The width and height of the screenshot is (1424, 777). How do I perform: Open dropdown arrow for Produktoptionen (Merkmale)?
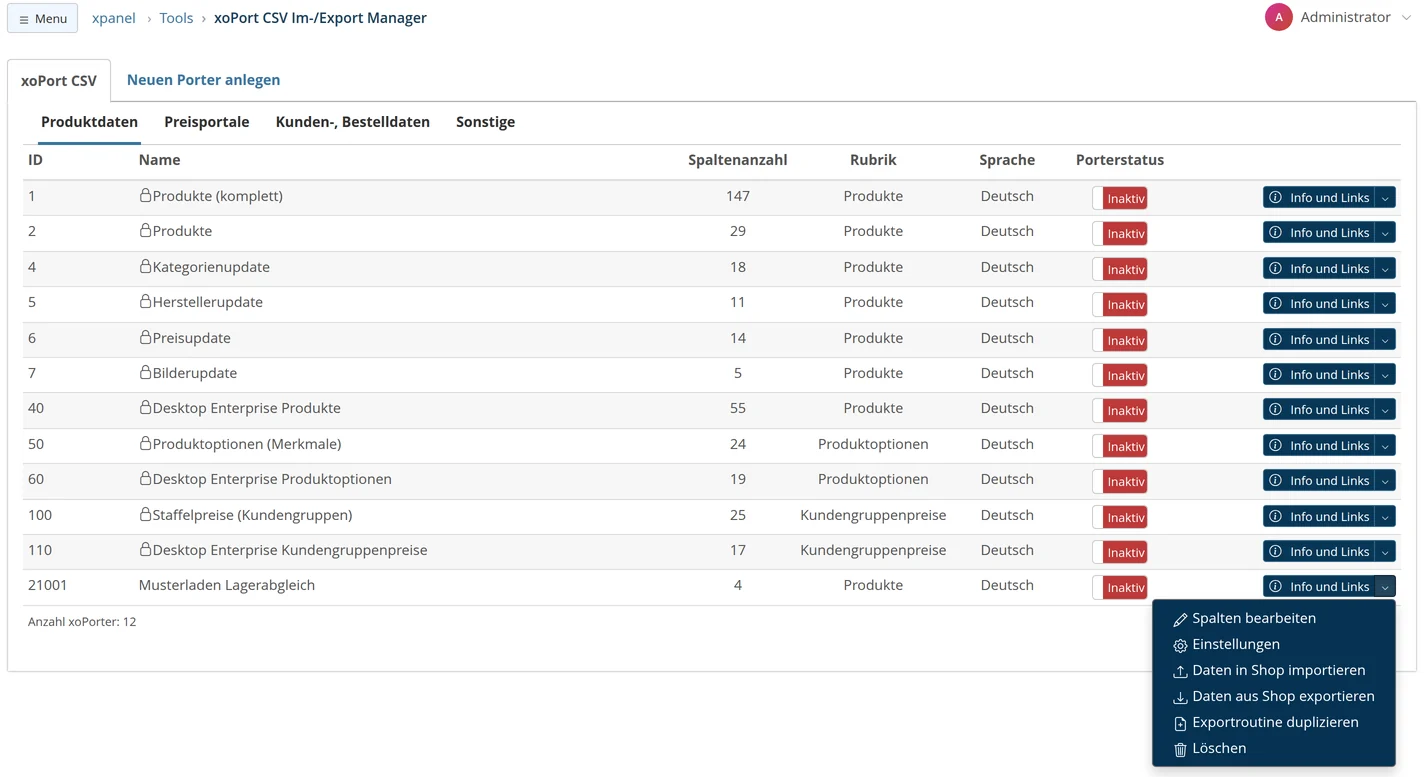coord(1385,446)
